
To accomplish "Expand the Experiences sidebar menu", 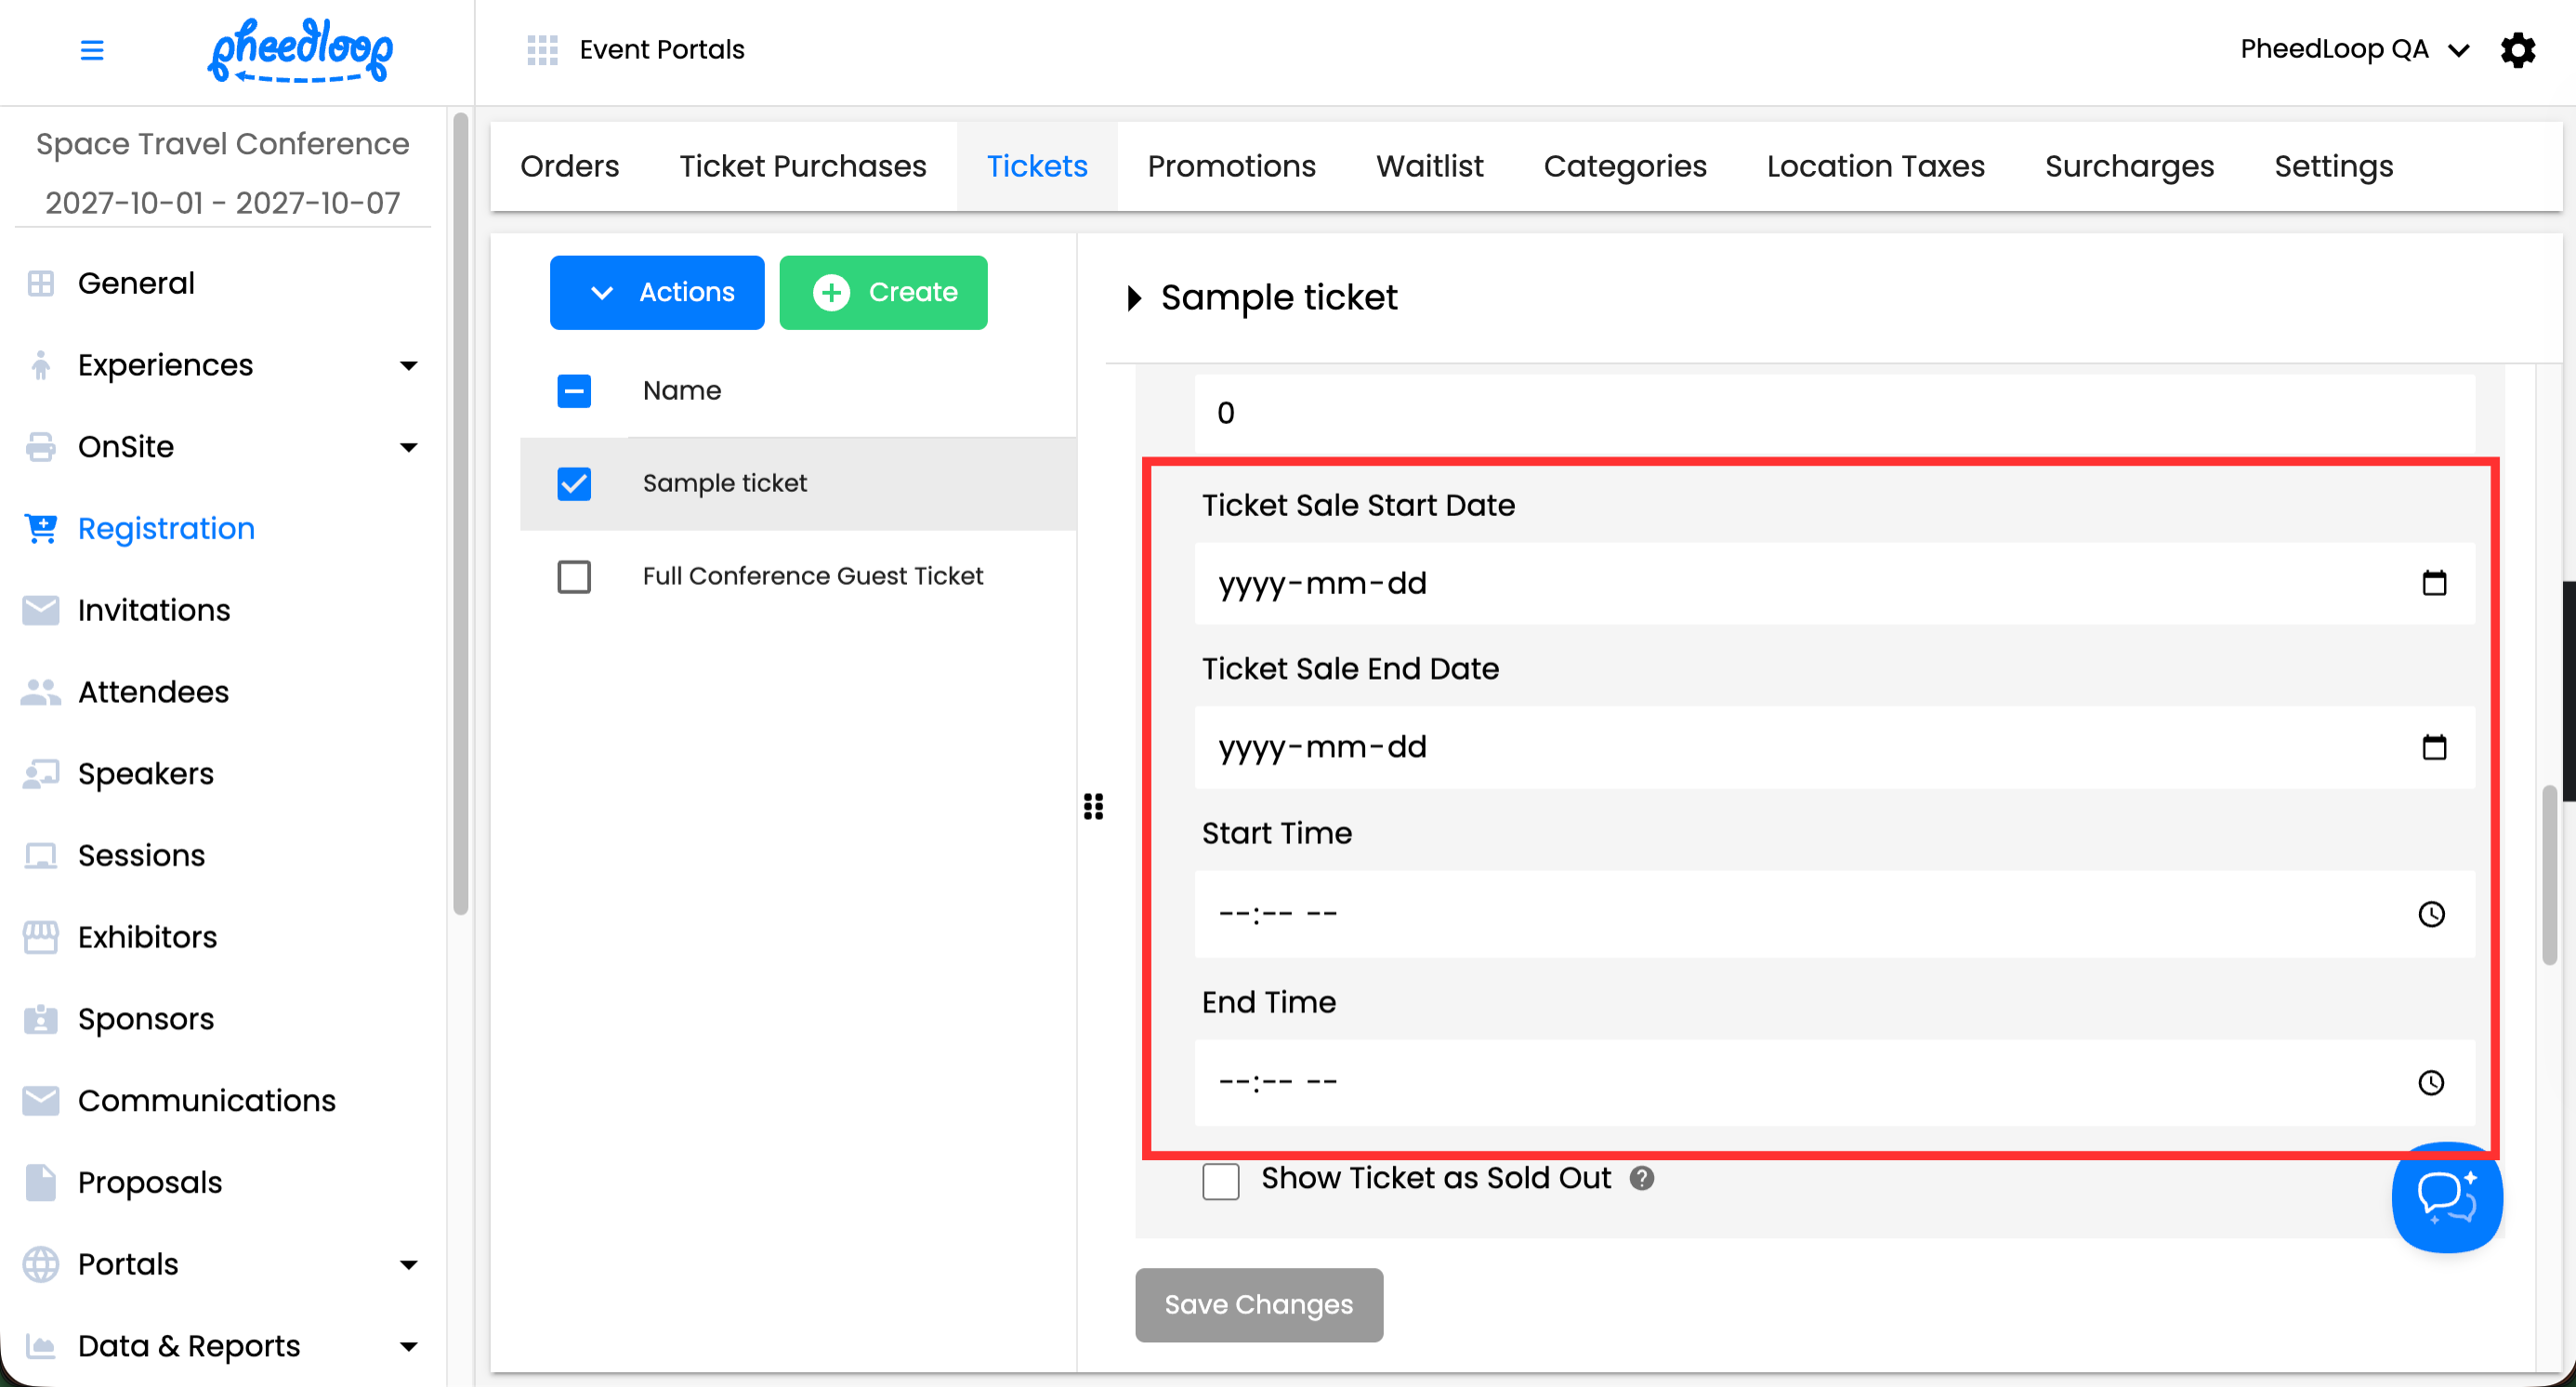I will (408, 366).
